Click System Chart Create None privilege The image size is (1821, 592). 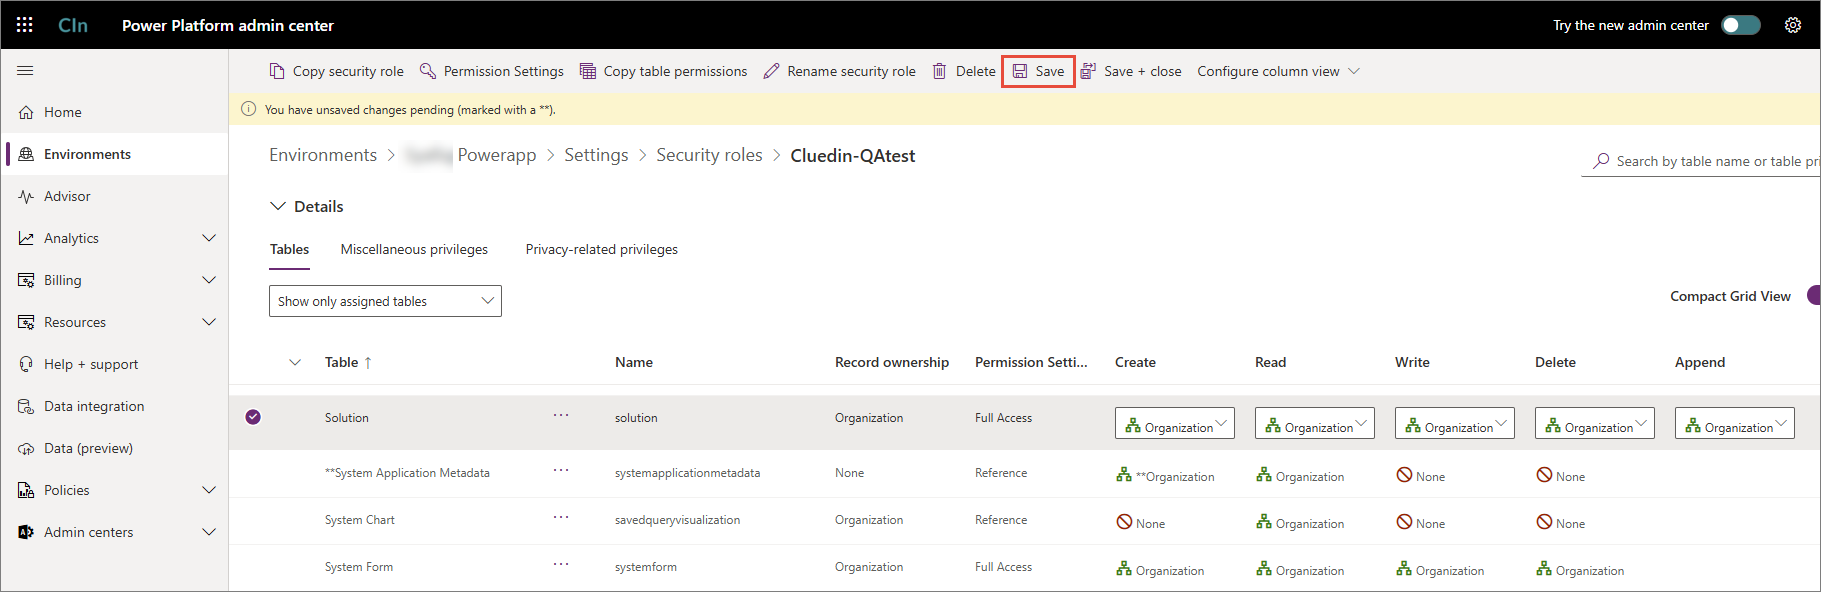[1141, 523]
